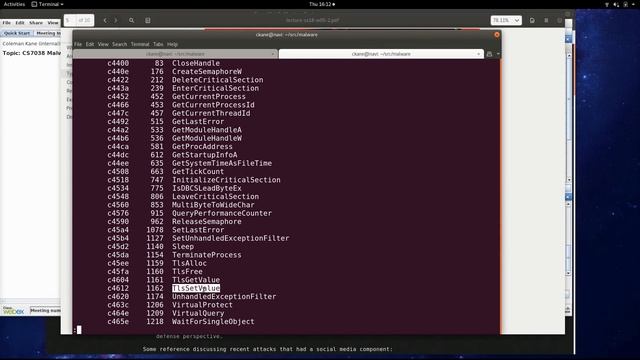Click the IsDBCSLeadByteEx entry
Image resolution: width=640 pixels, height=360 pixels.
pos(207,188)
